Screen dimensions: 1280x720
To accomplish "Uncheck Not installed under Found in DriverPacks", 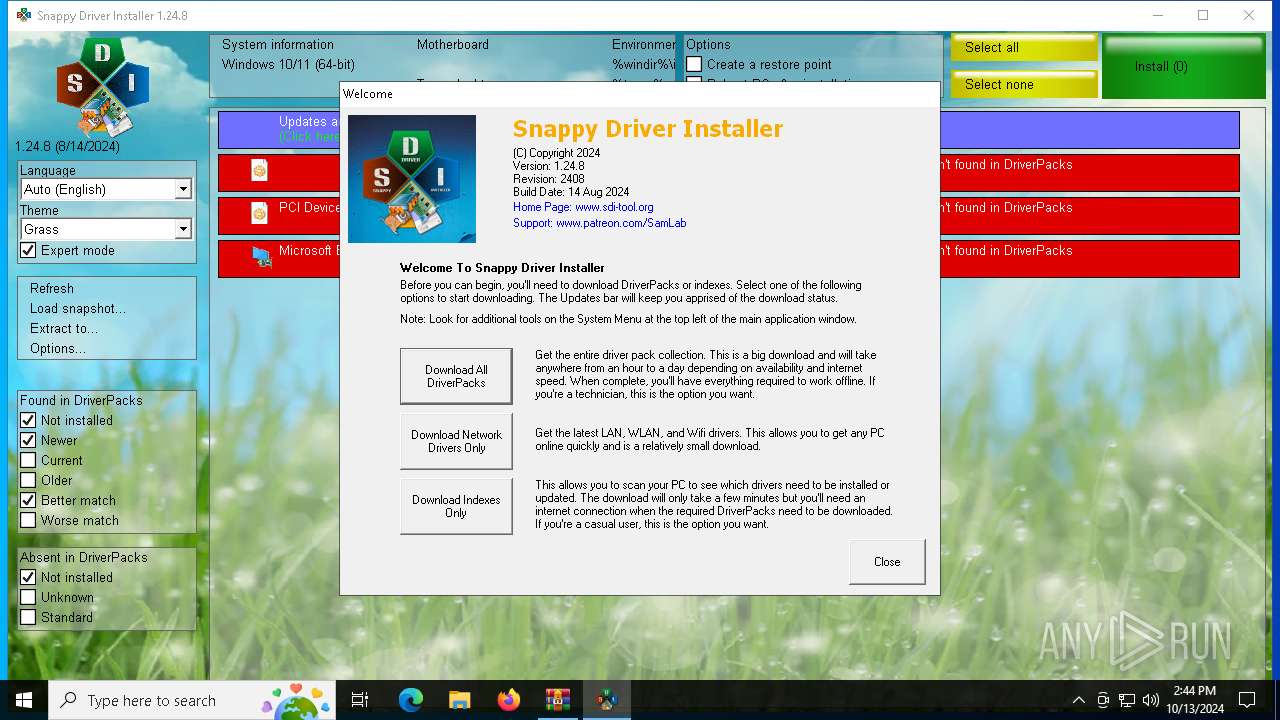I will point(28,420).
